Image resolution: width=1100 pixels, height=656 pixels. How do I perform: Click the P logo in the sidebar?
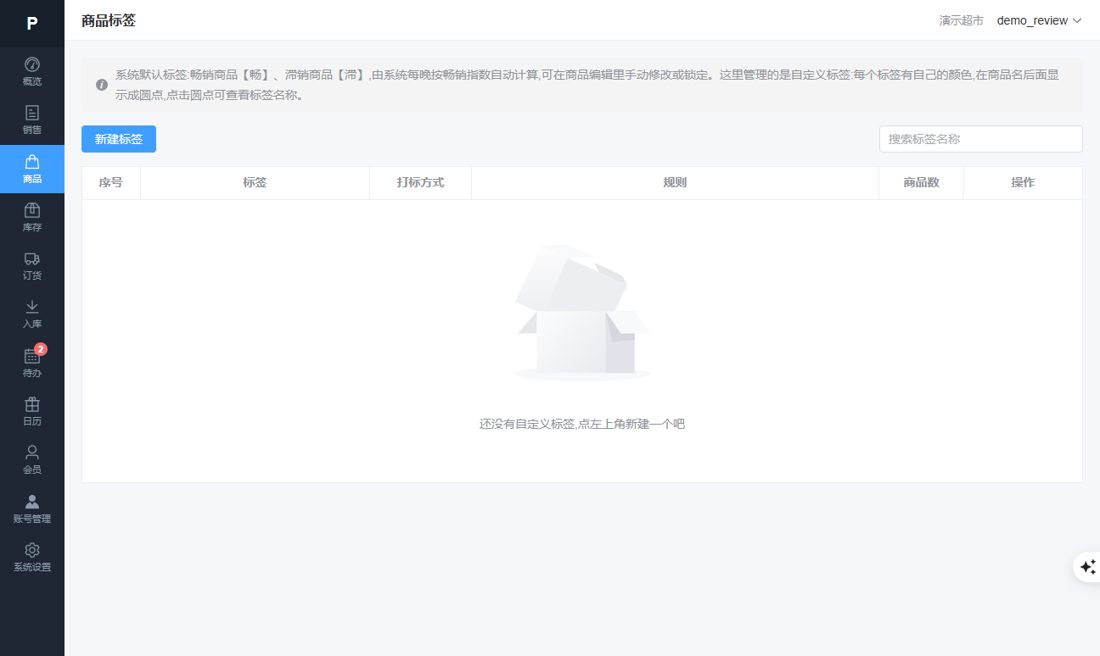click(32, 24)
